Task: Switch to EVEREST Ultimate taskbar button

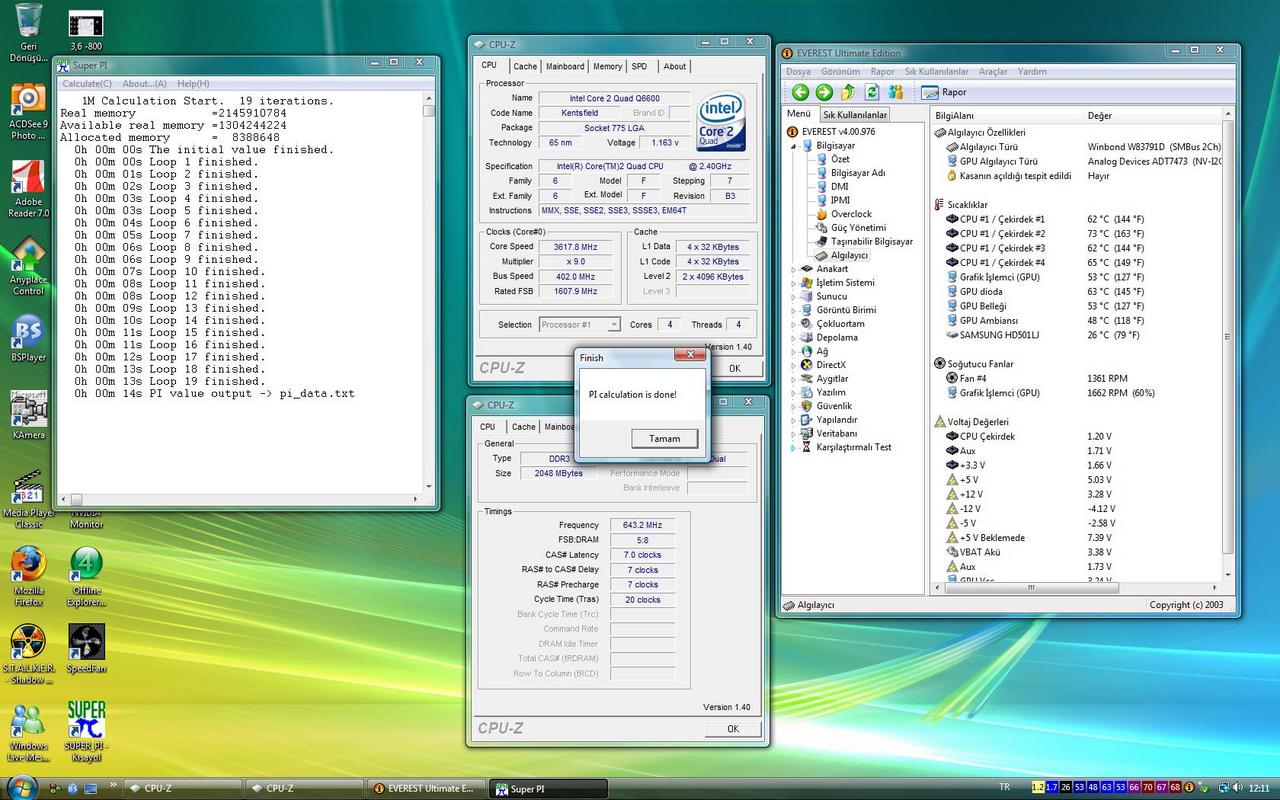Action: (x=427, y=788)
